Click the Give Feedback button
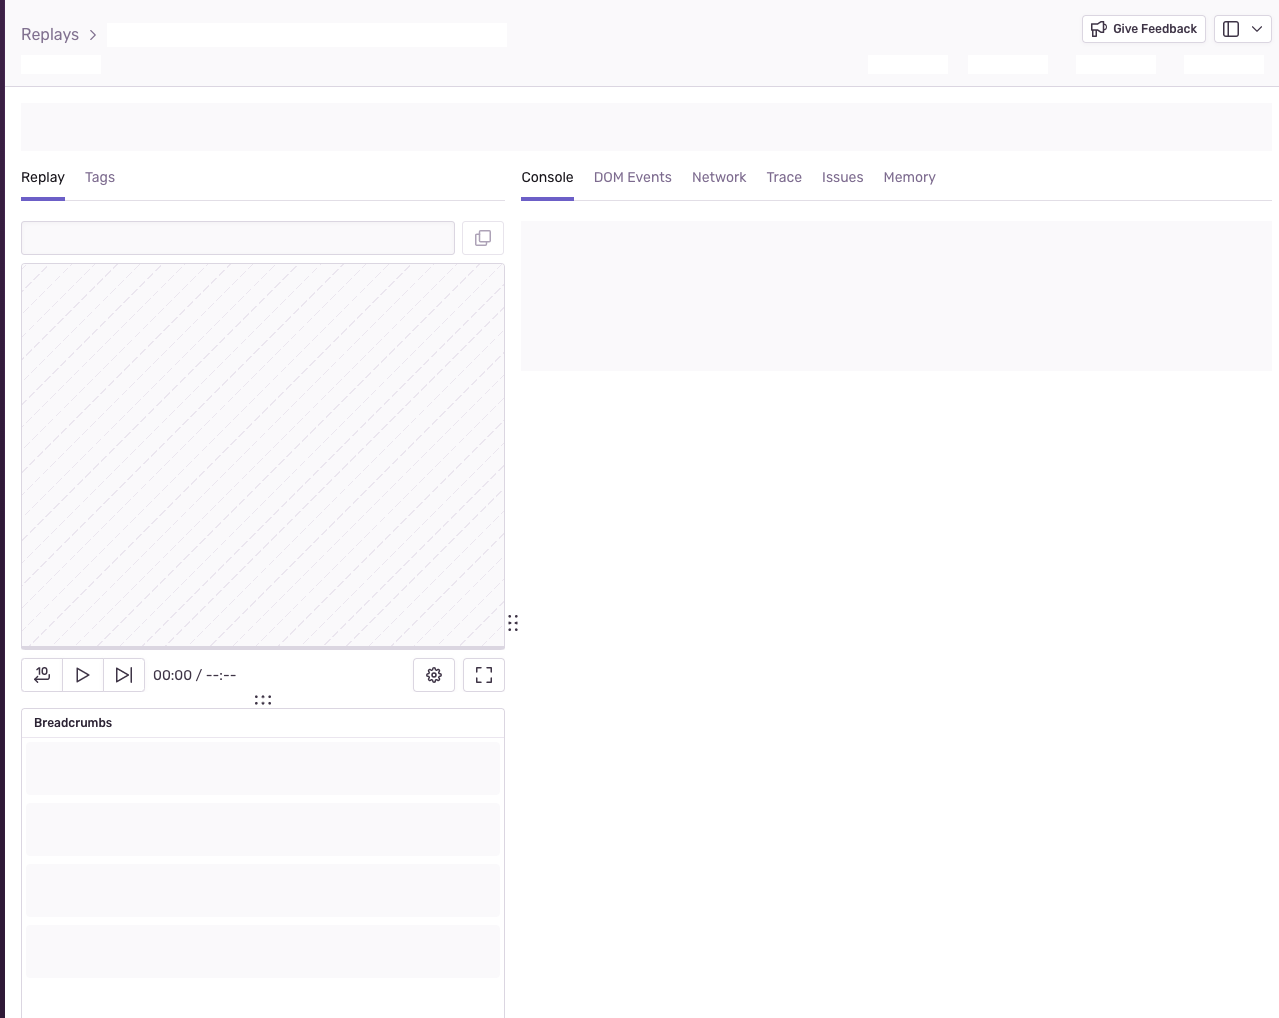The image size is (1279, 1018). (1144, 29)
